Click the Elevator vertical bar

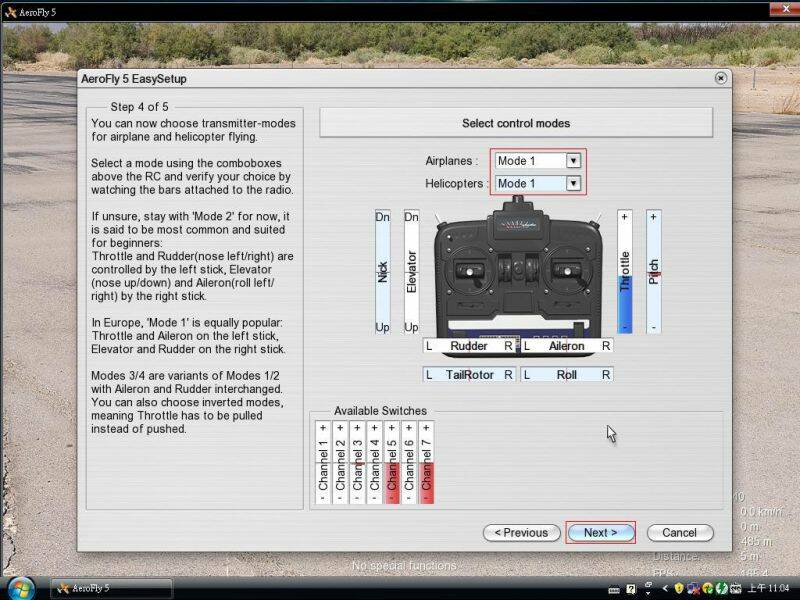pyautogui.click(x=411, y=272)
